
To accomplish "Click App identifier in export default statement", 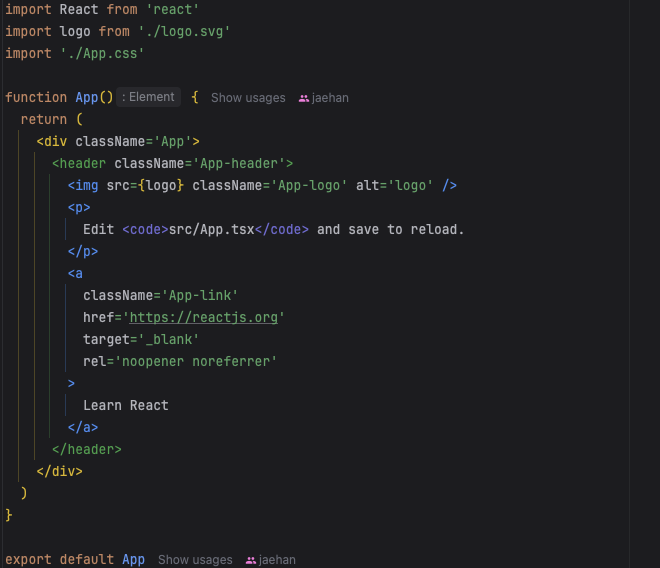I will [x=133, y=559].
